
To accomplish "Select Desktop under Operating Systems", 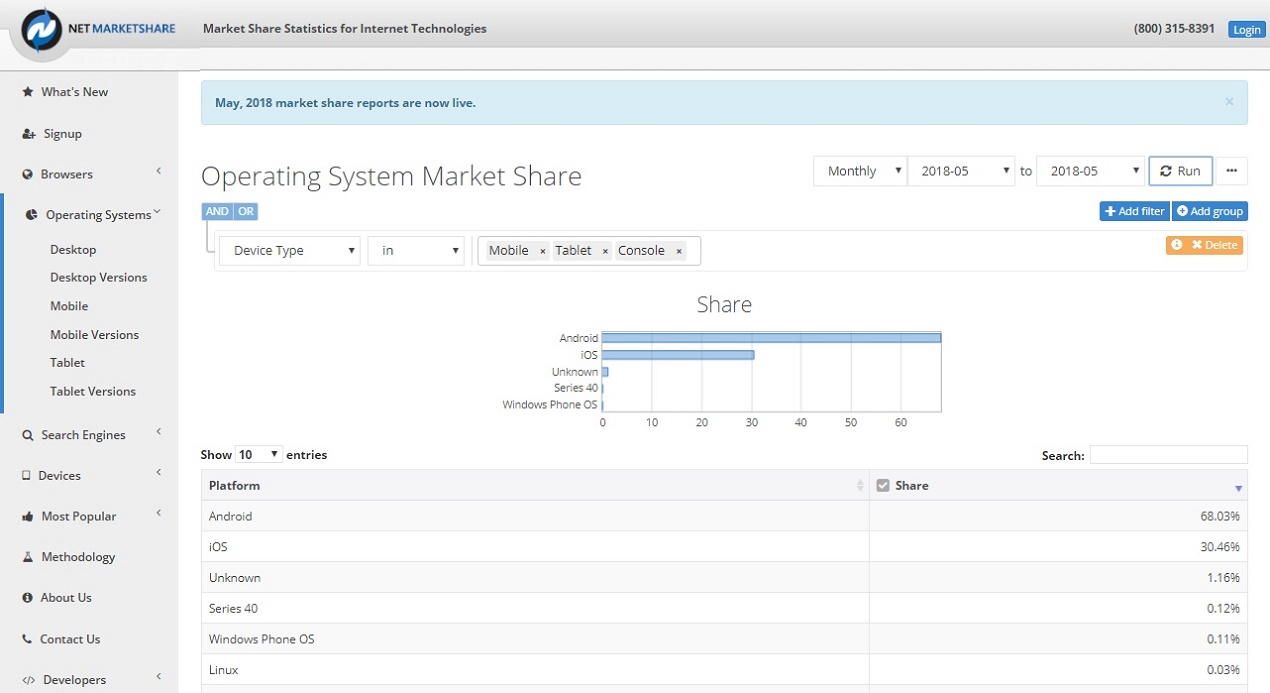I will pyautogui.click(x=73, y=249).
